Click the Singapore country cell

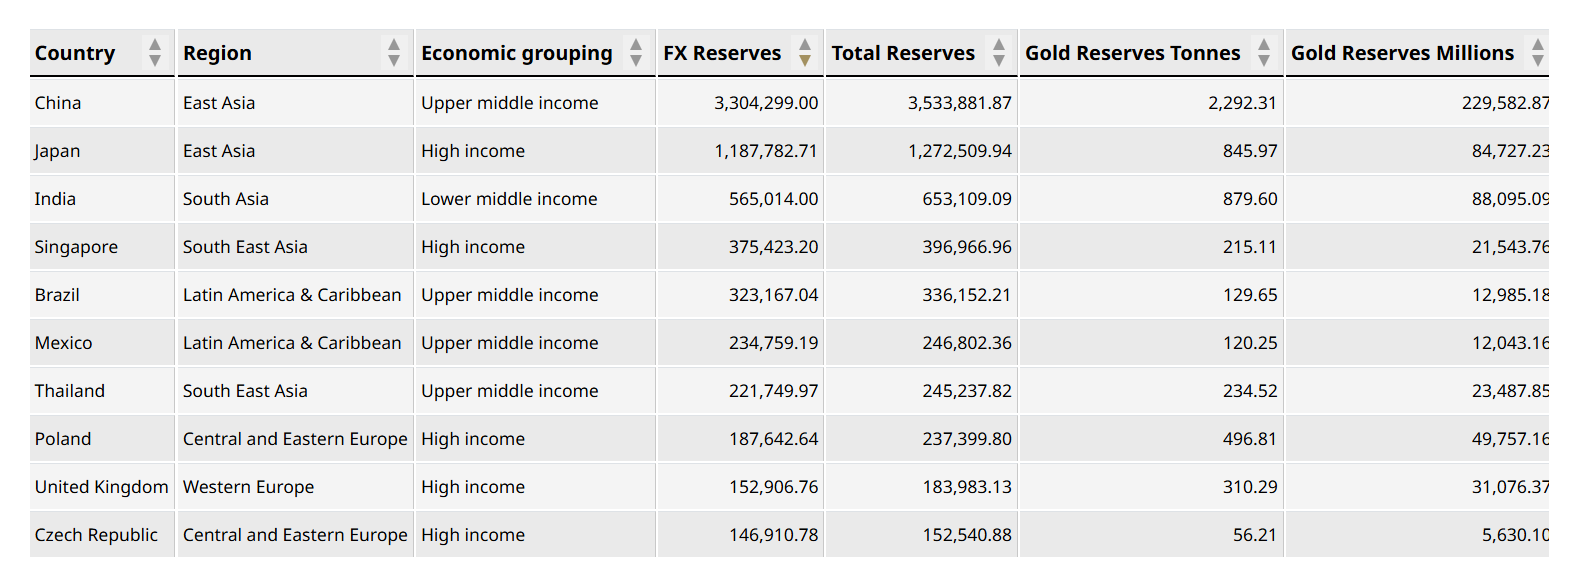pos(76,247)
